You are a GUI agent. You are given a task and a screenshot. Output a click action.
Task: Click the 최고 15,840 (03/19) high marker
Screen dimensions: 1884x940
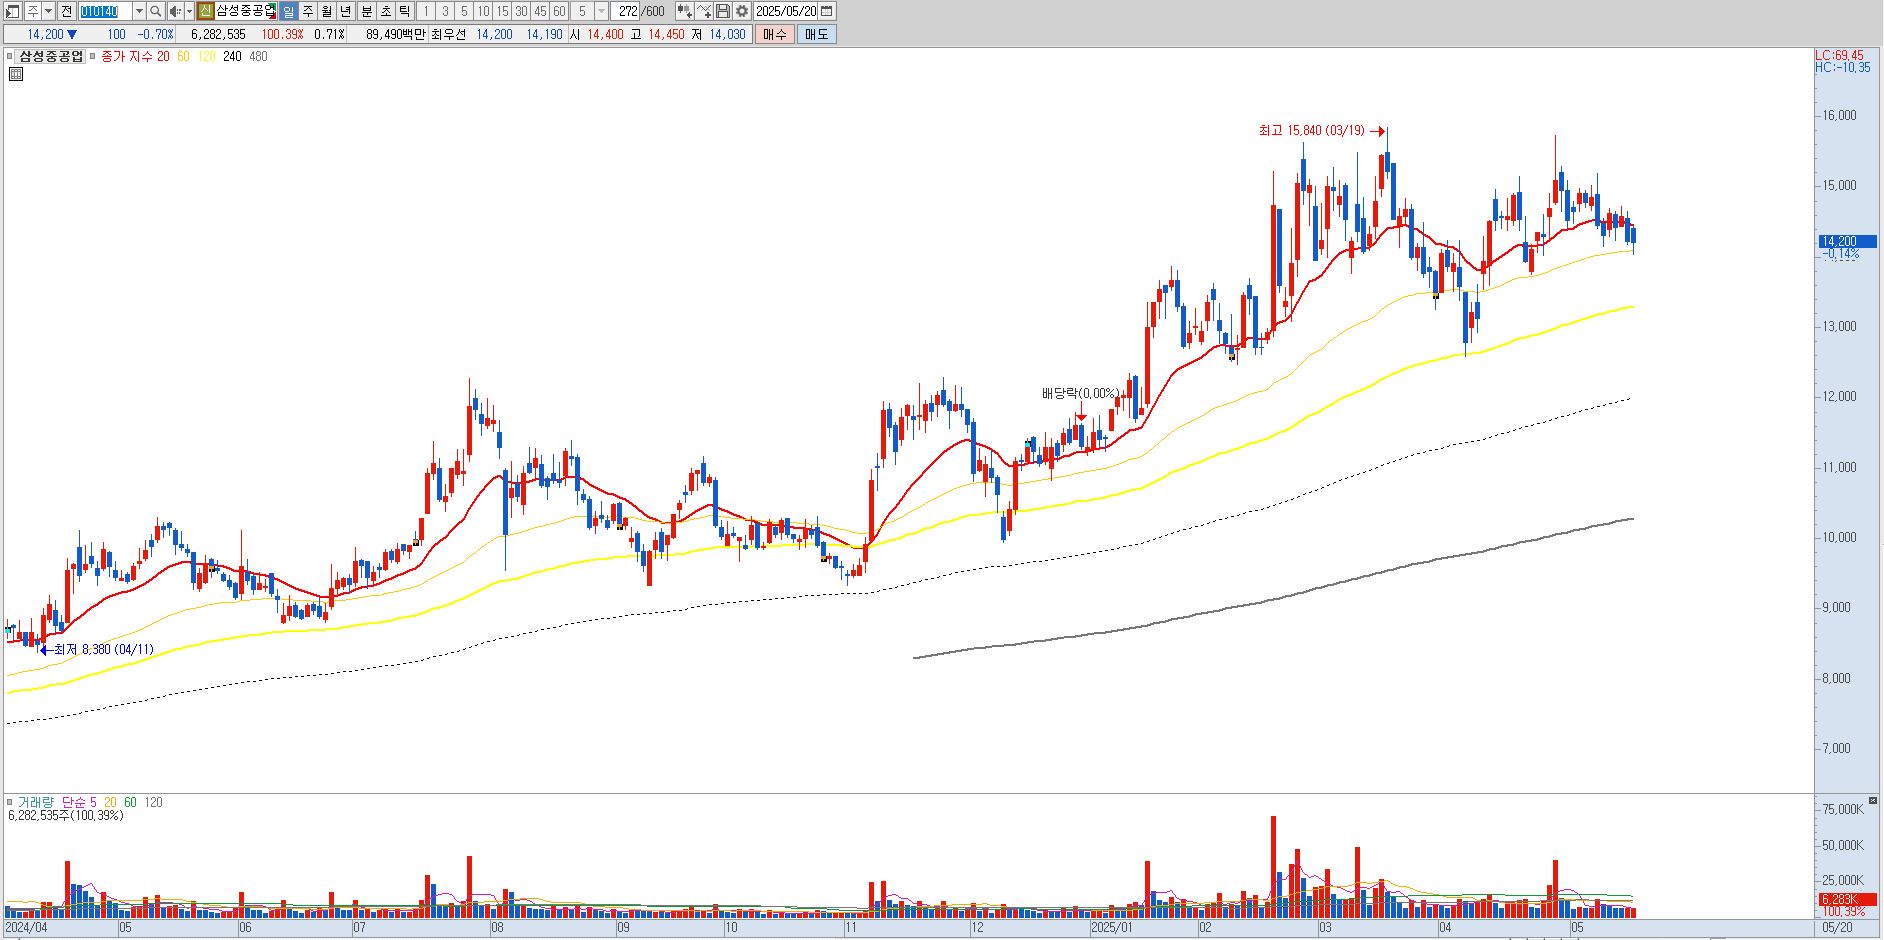[1311, 131]
